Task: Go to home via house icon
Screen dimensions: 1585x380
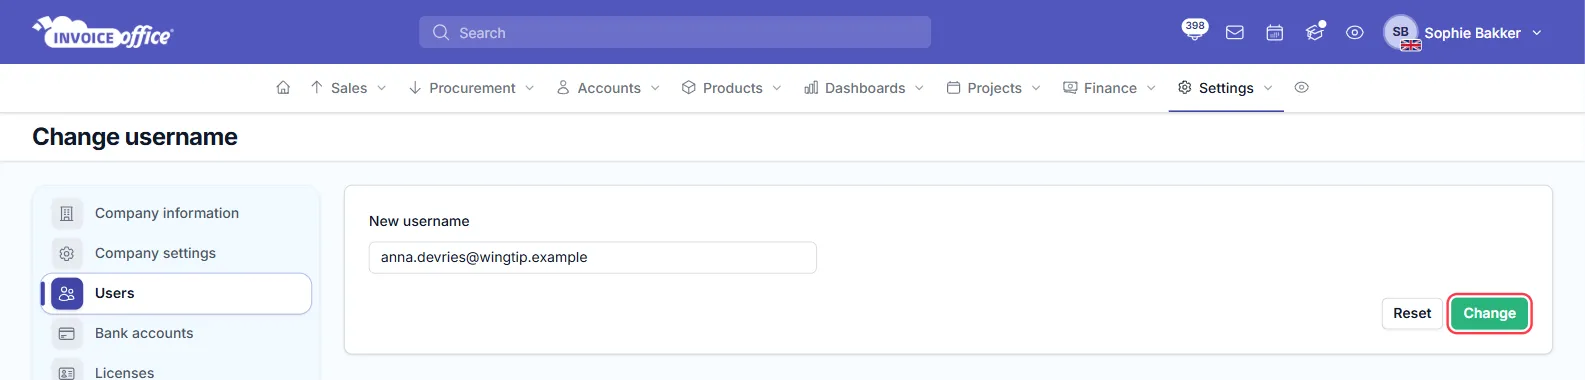Action: click(283, 88)
